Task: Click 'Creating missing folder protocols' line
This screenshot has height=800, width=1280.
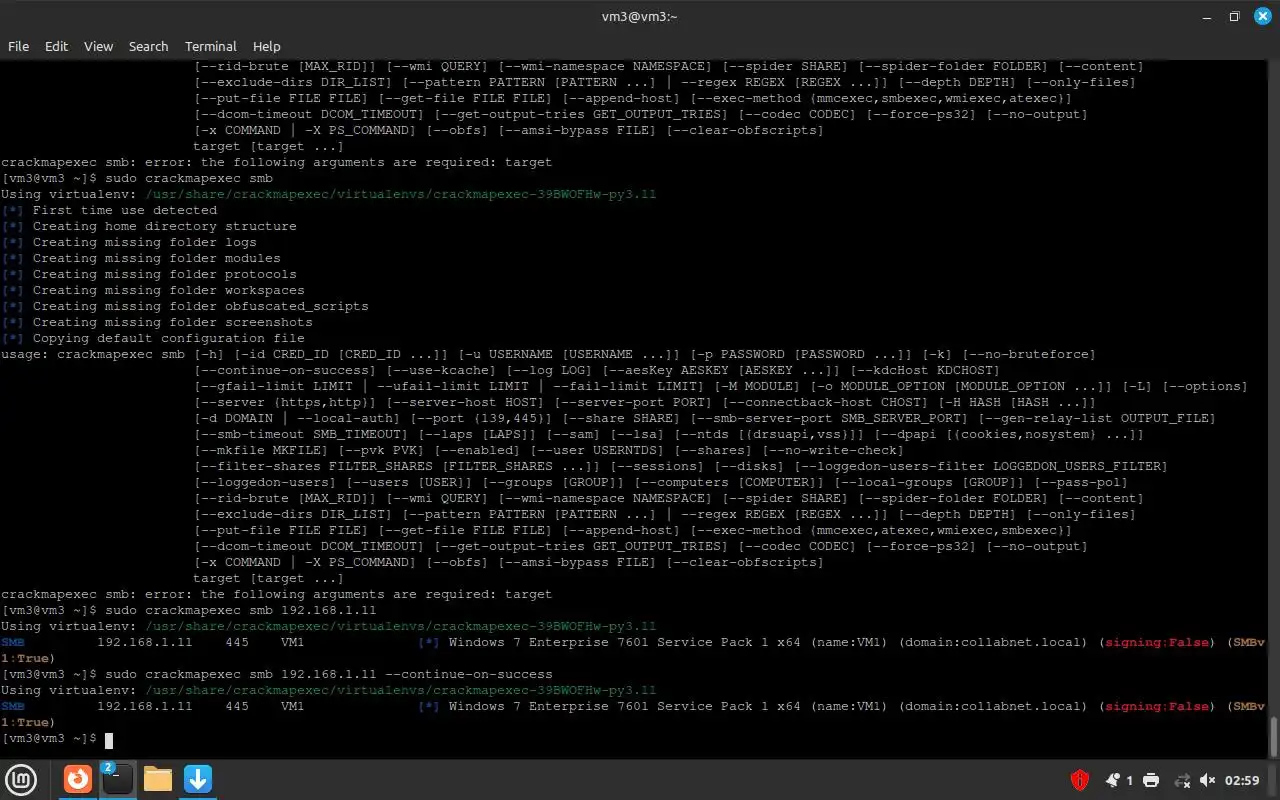Action: click(x=165, y=274)
